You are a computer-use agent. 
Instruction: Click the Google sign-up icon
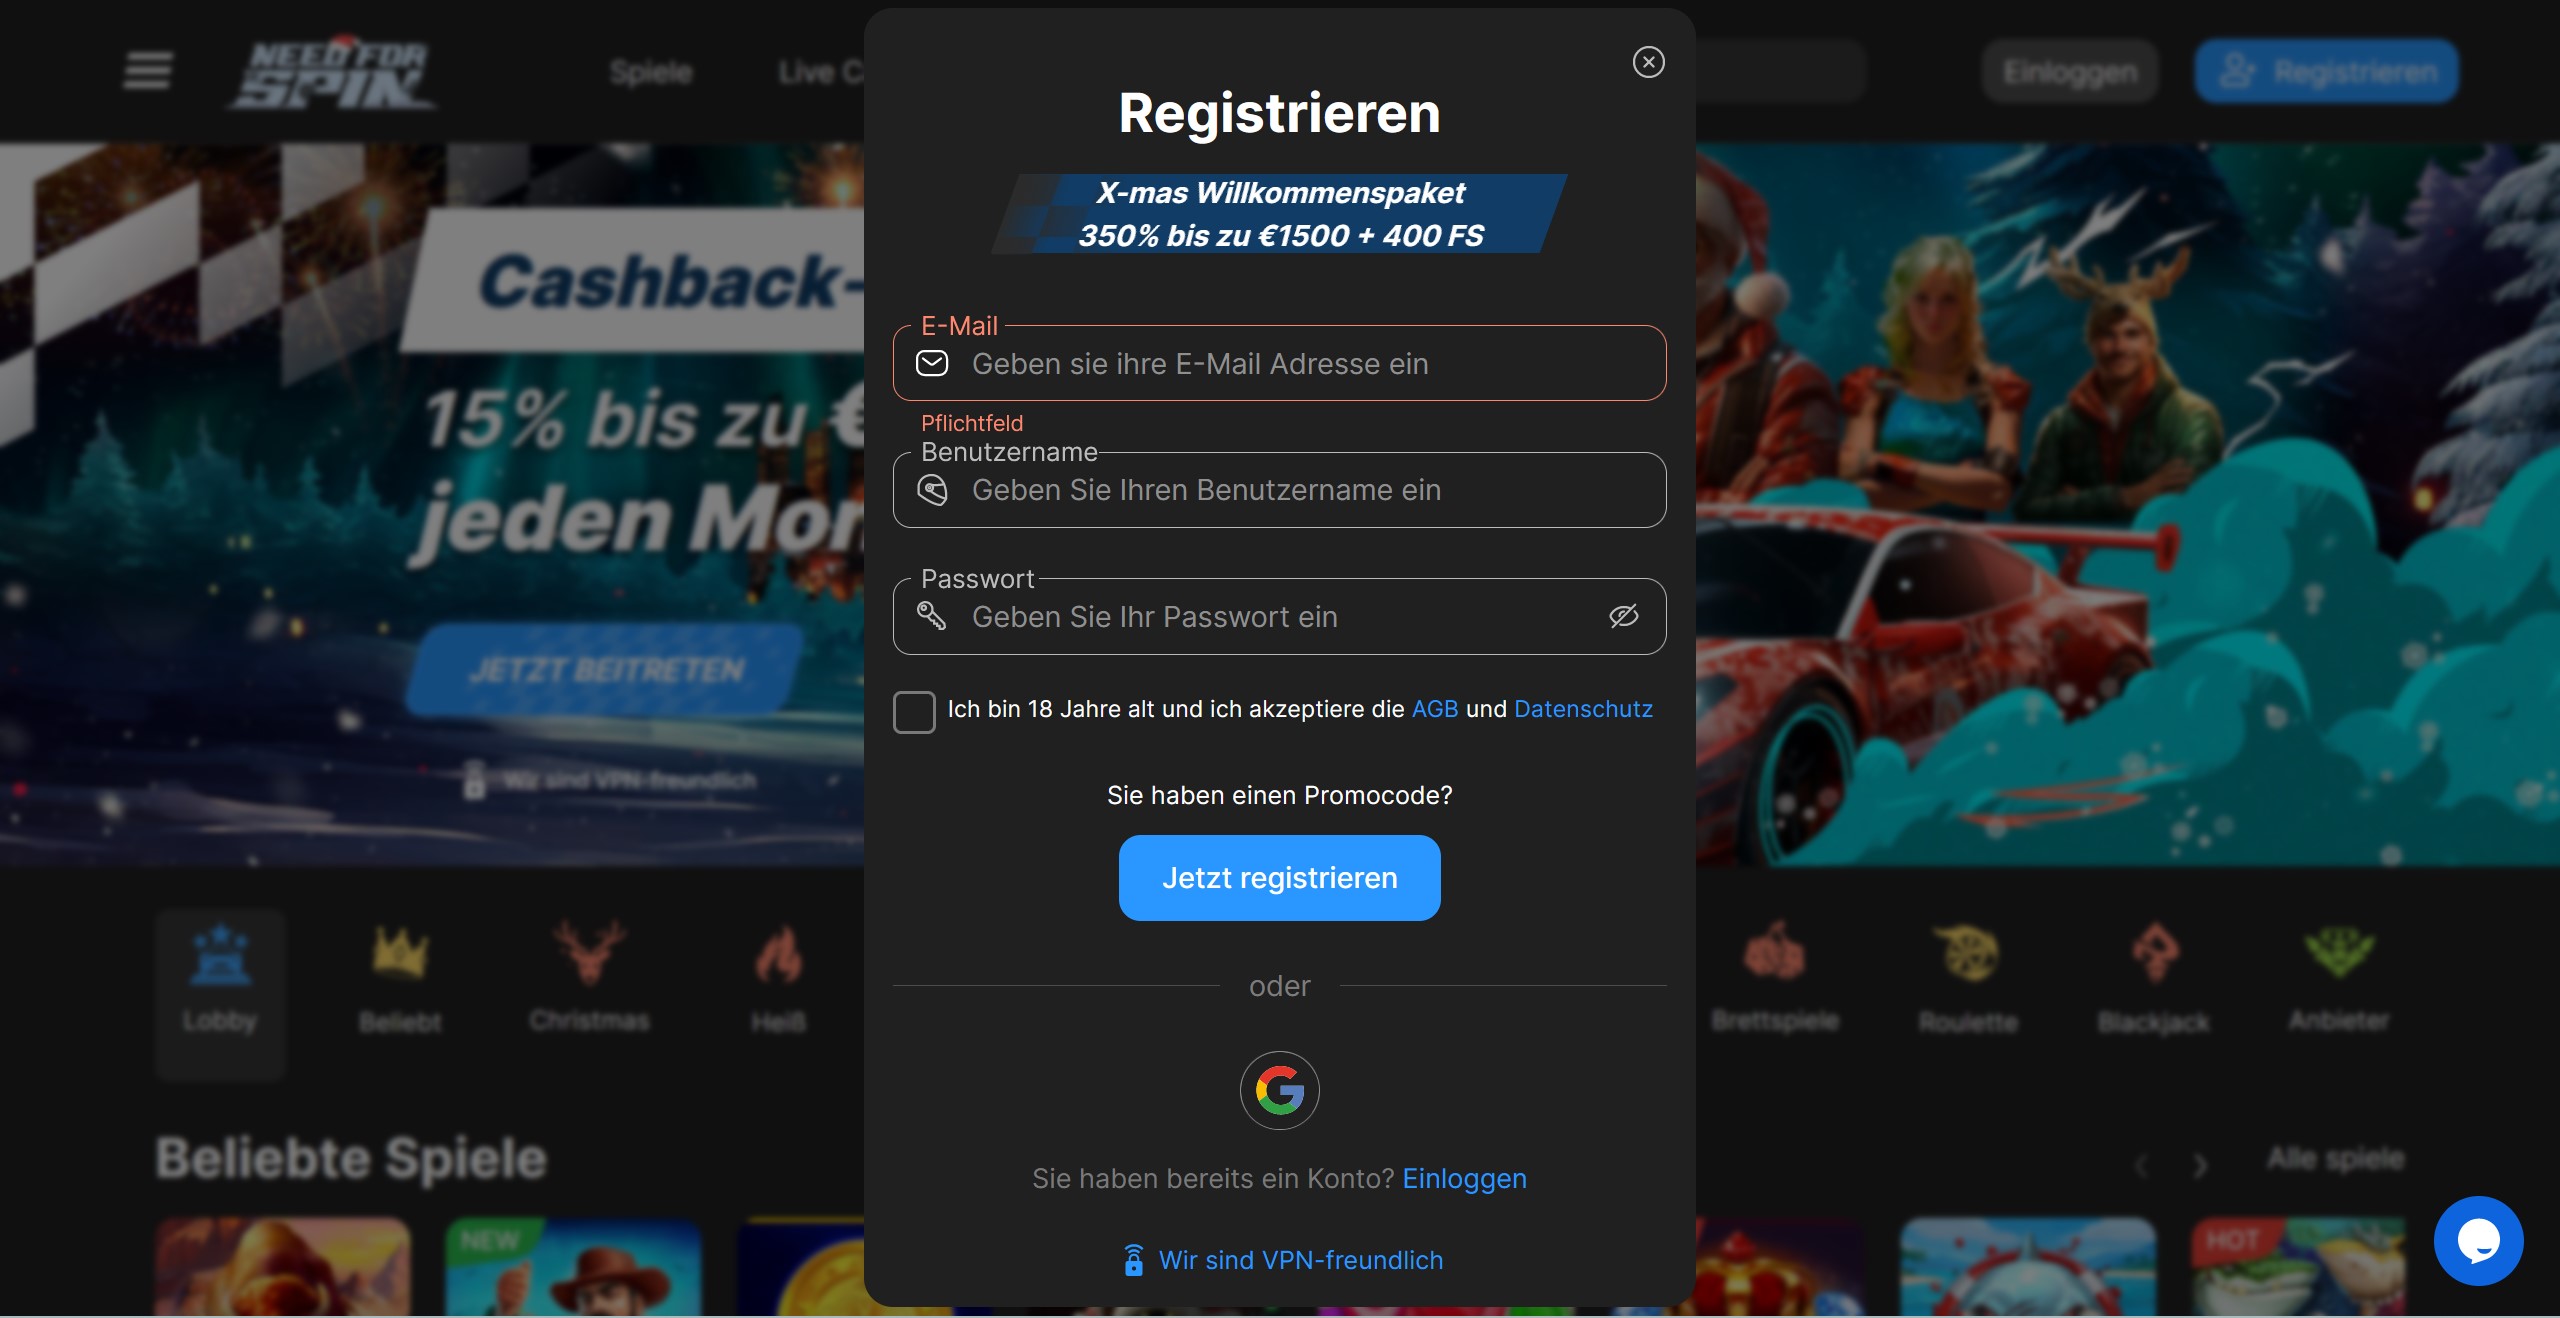(x=1279, y=1090)
